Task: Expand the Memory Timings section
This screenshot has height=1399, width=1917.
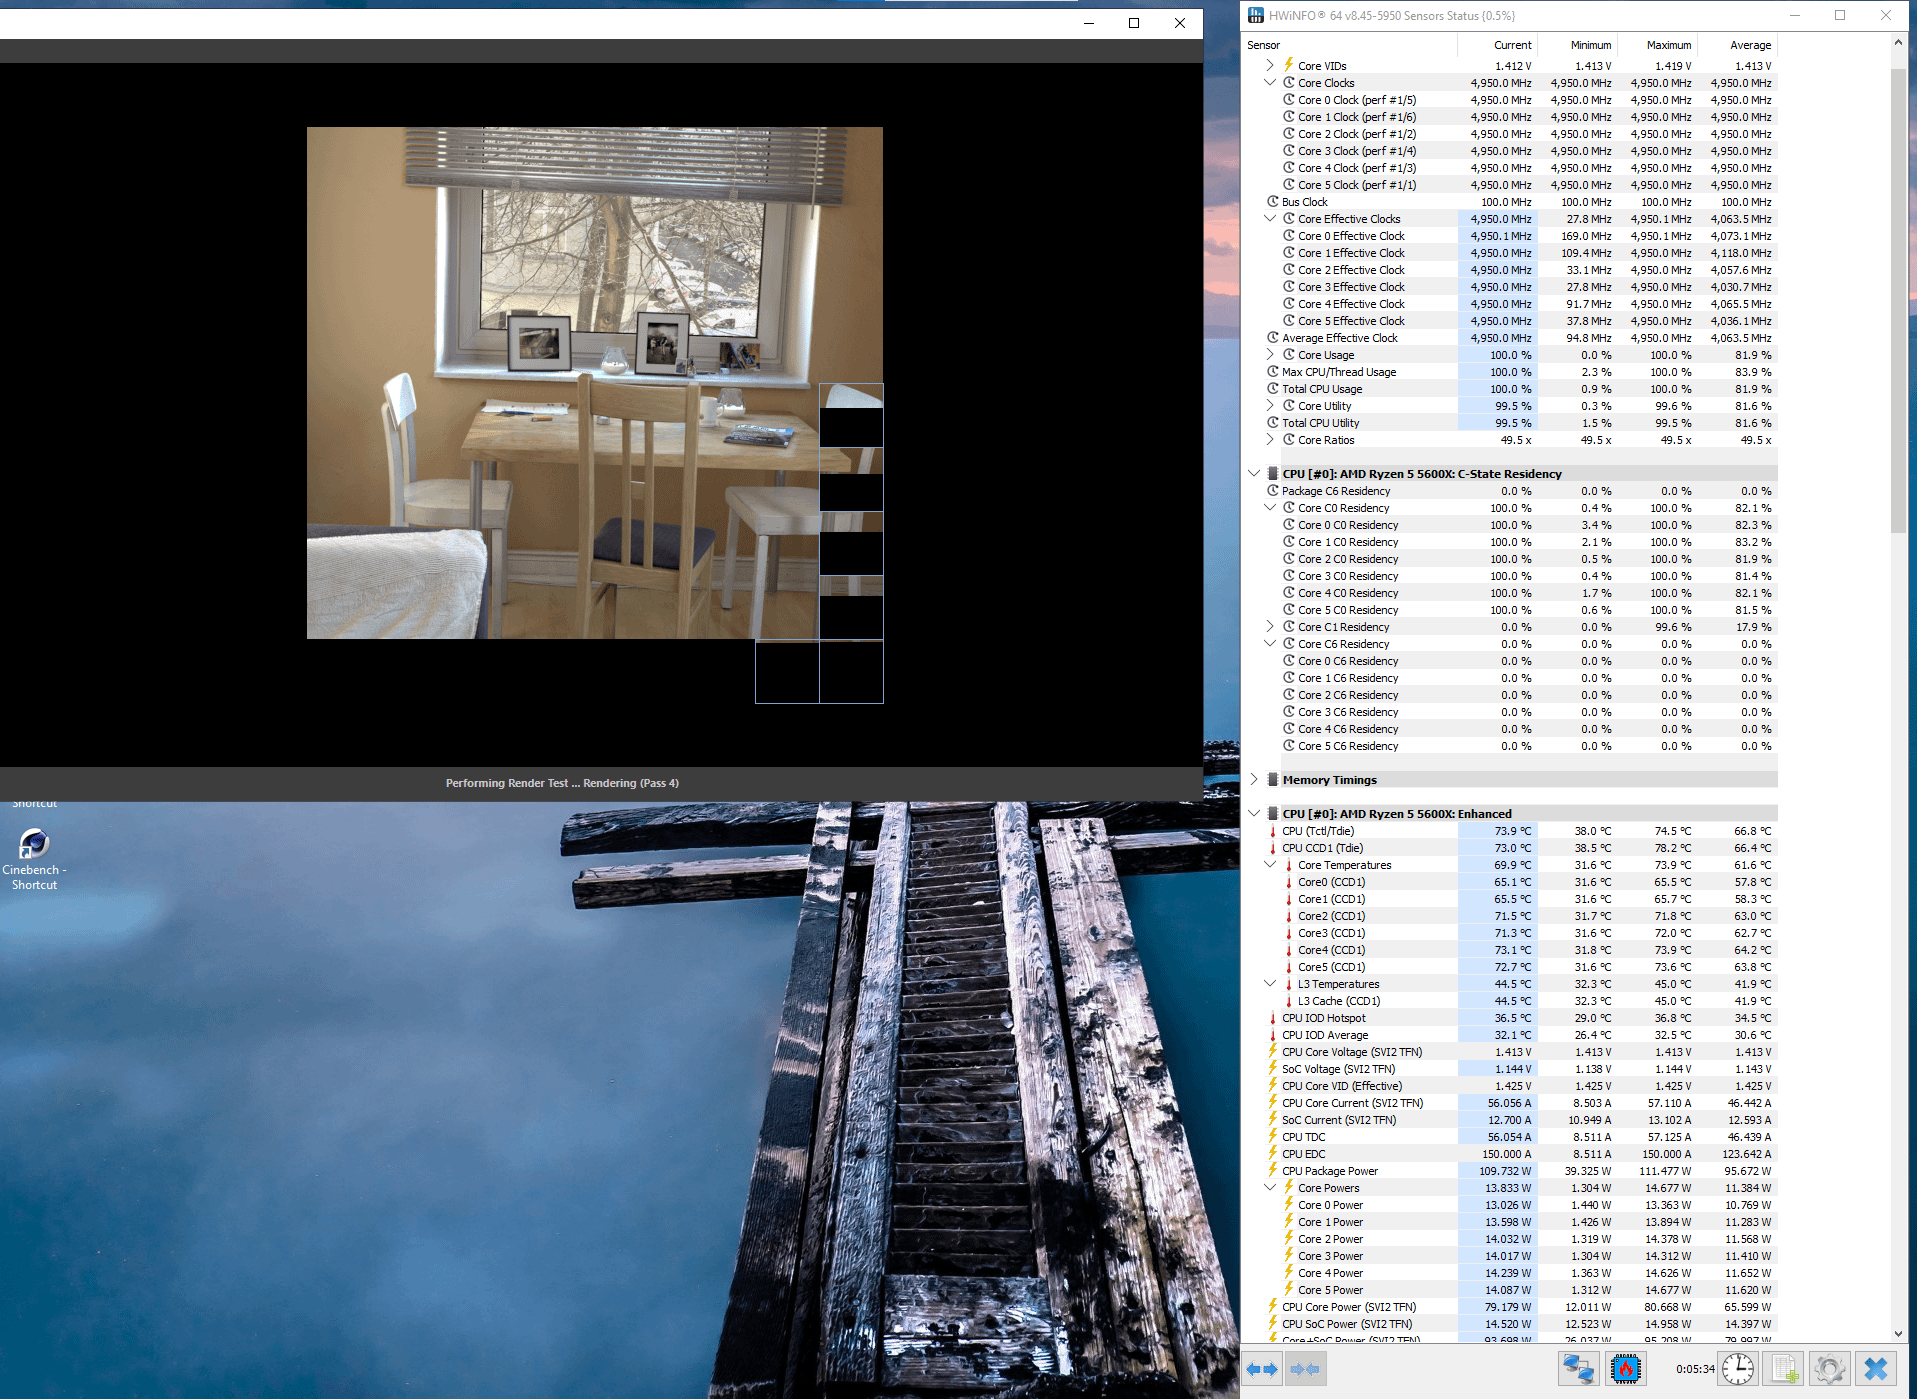Action: click(1254, 780)
